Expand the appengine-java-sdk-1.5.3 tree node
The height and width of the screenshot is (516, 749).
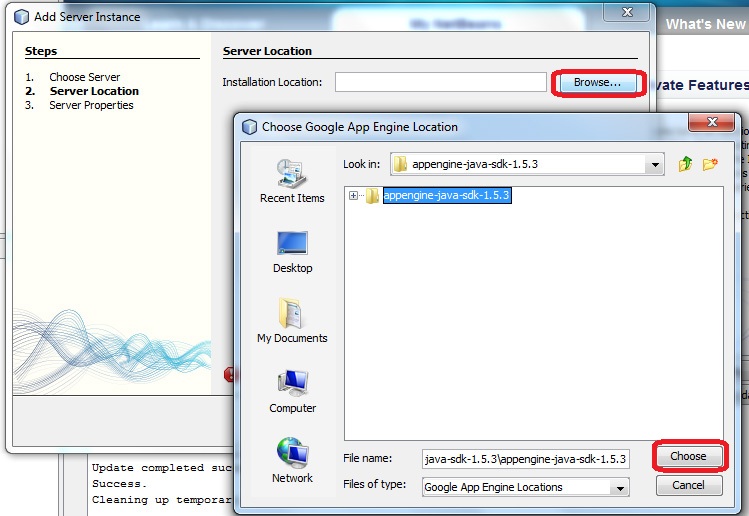353,195
